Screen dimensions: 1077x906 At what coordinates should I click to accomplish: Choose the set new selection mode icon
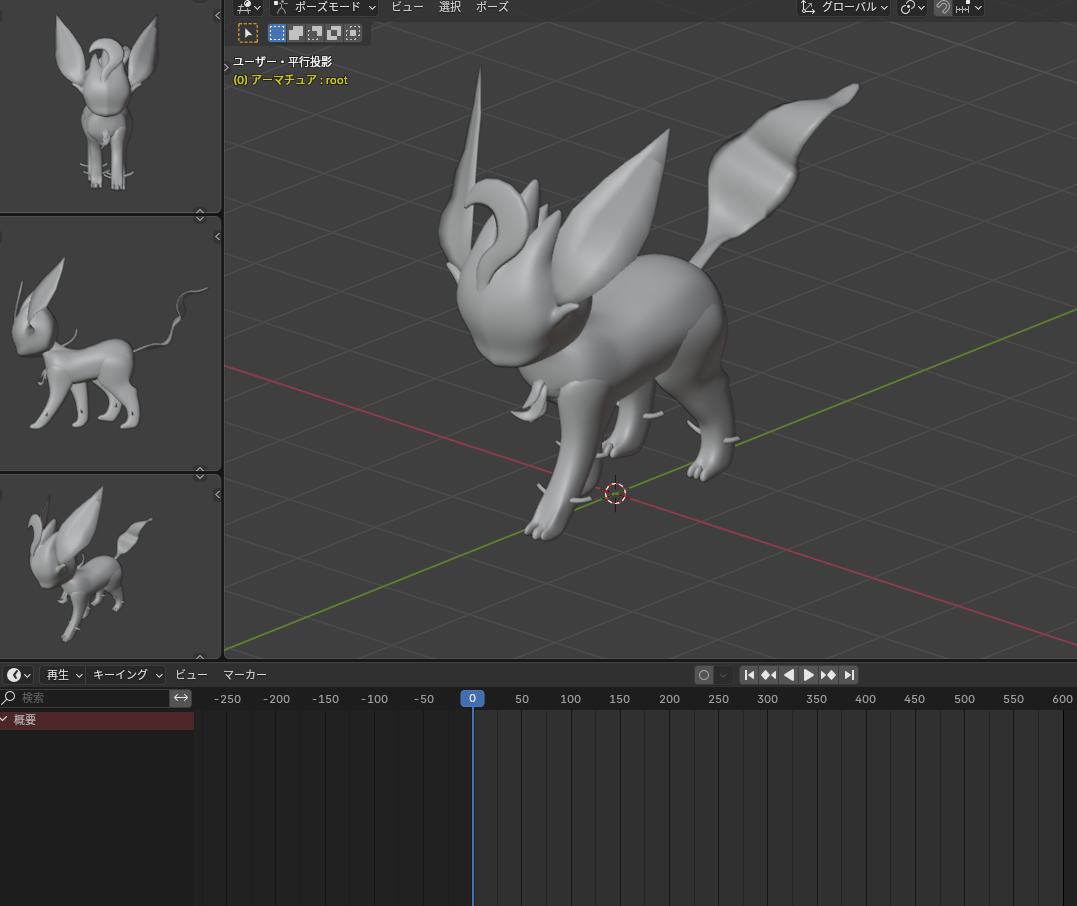tap(277, 33)
